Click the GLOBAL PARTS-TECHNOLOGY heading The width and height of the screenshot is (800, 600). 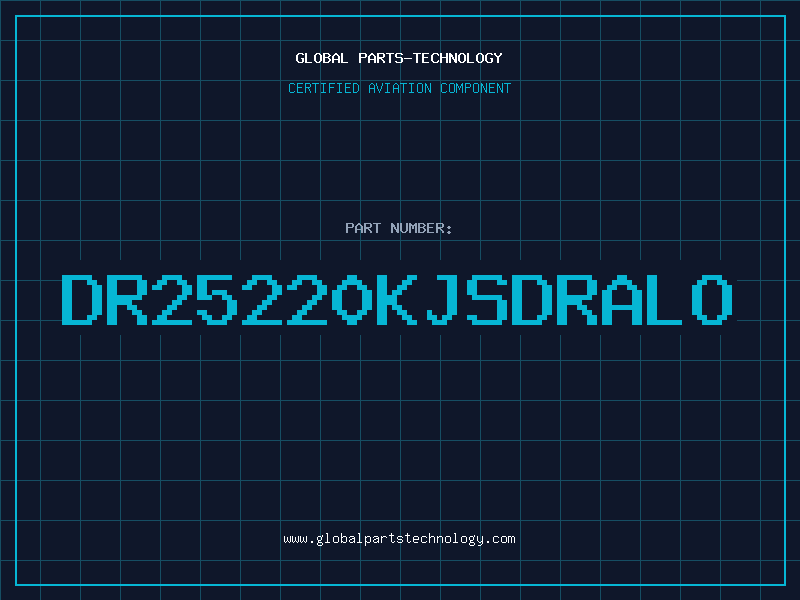coord(399,58)
